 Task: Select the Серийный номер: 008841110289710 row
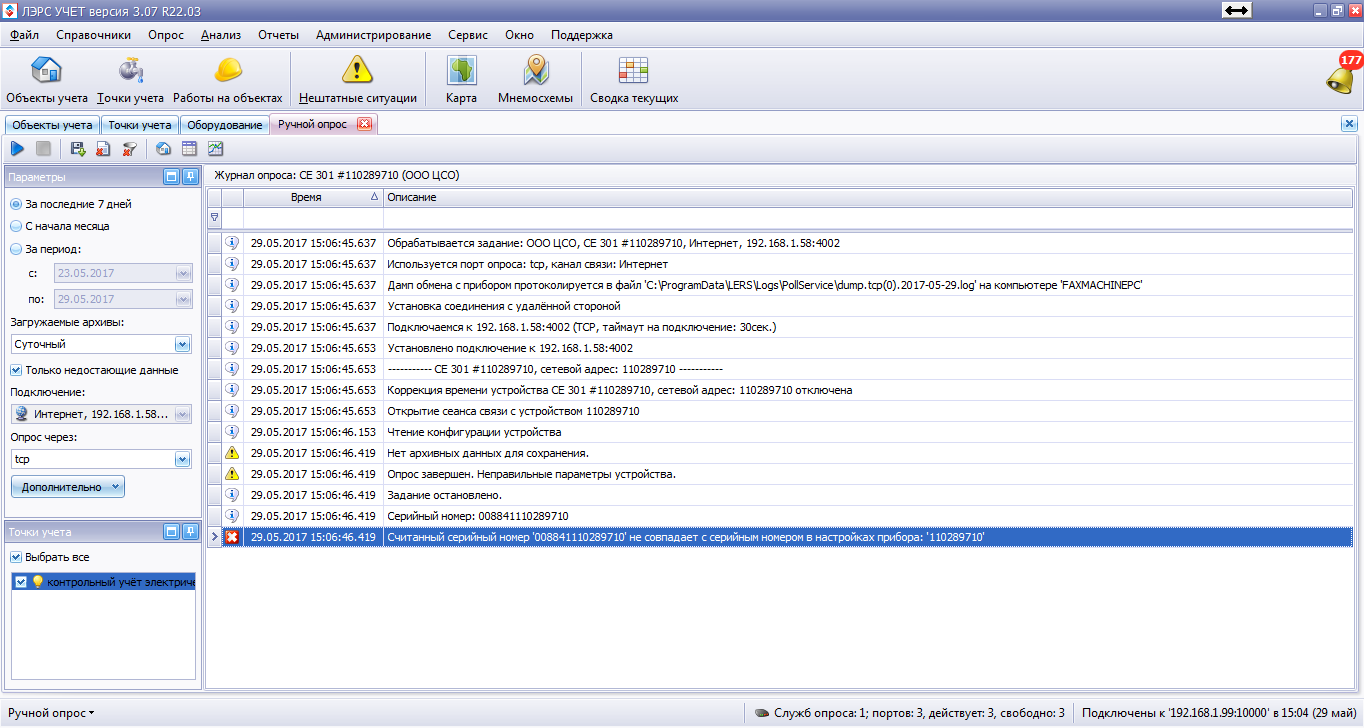pos(780,516)
